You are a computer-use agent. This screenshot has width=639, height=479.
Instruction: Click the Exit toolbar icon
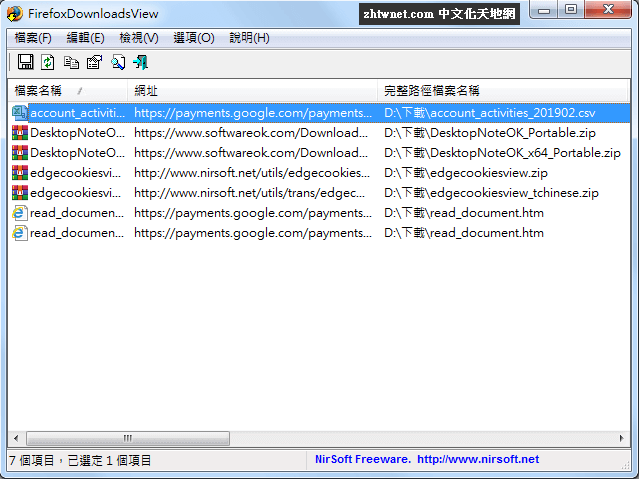coord(141,62)
